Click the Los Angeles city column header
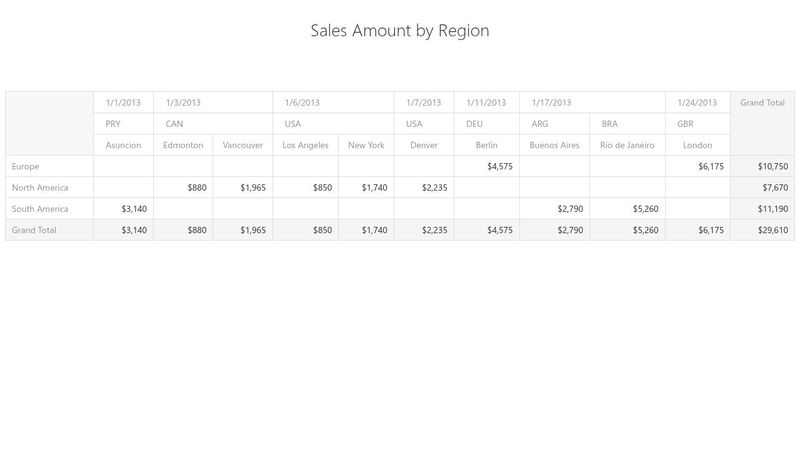Viewport: 800px width, 450px height. tap(305, 145)
